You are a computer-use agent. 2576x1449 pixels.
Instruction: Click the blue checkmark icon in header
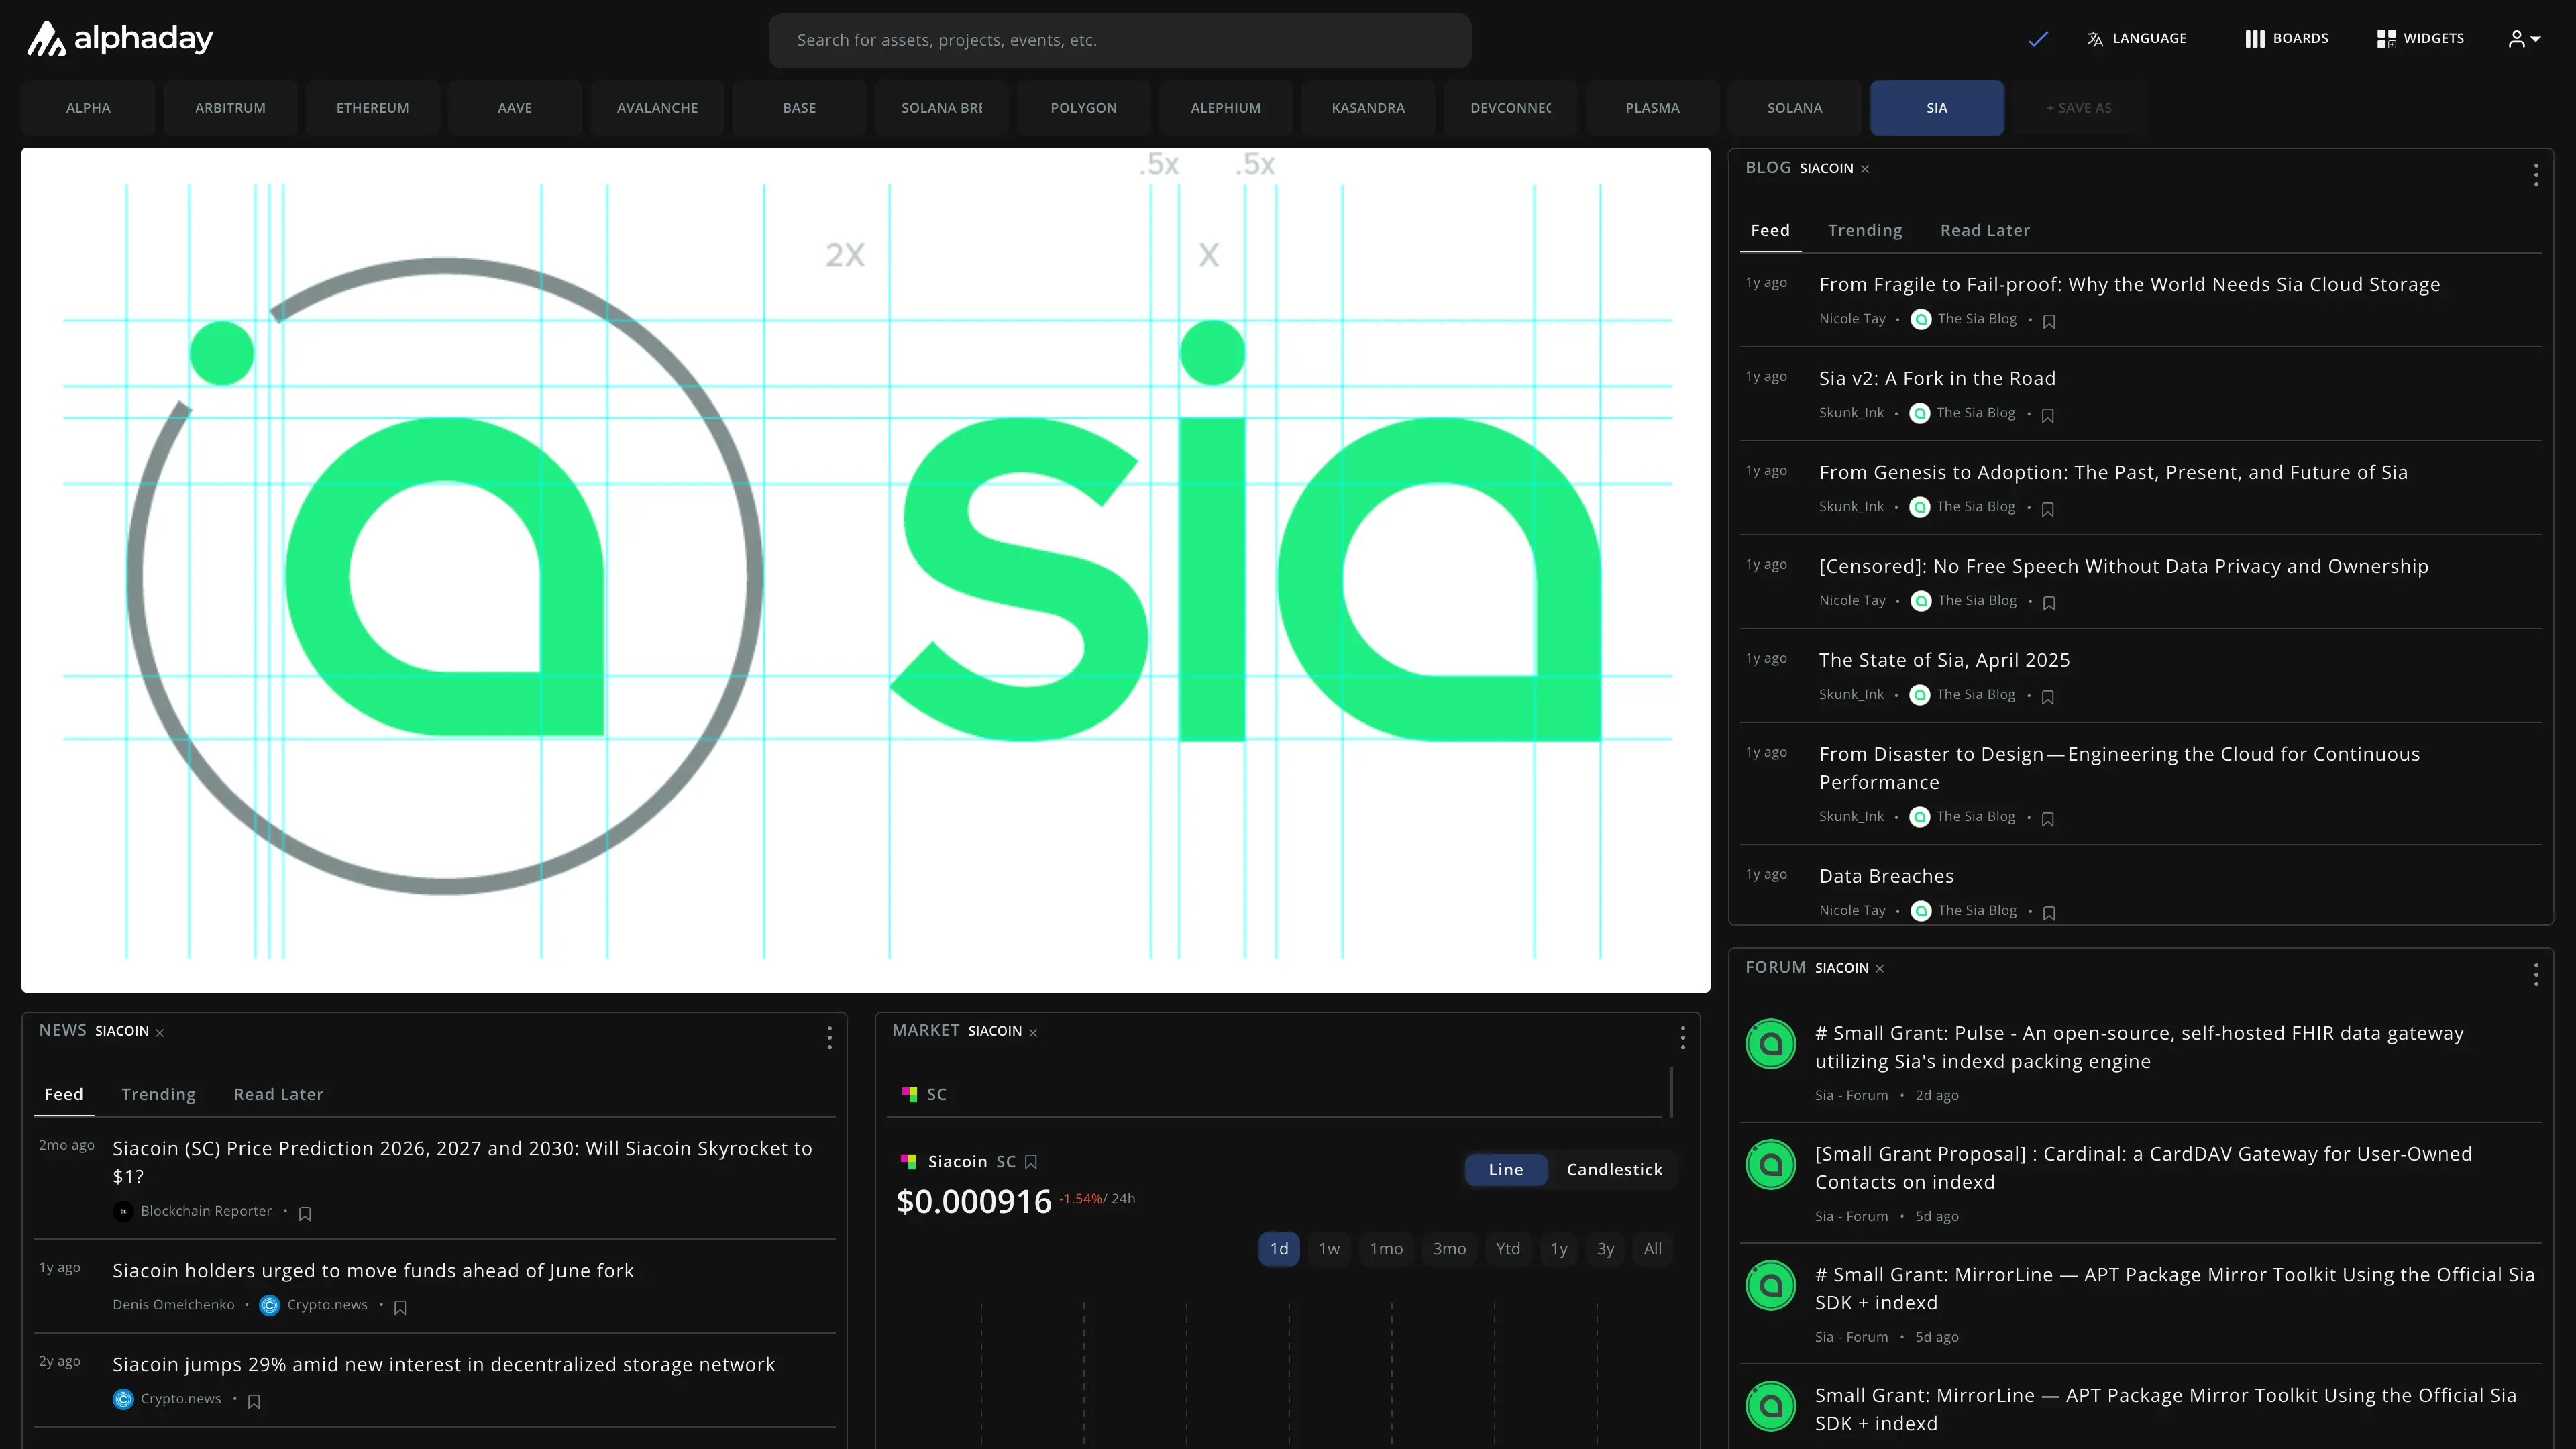(x=2038, y=39)
